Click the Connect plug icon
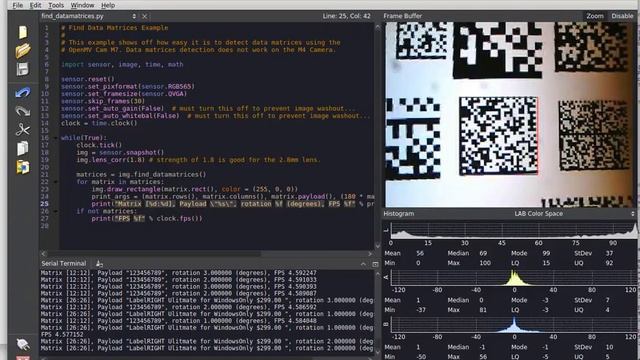Screen dimensions: 640x360 pyautogui.click(x=23, y=345)
